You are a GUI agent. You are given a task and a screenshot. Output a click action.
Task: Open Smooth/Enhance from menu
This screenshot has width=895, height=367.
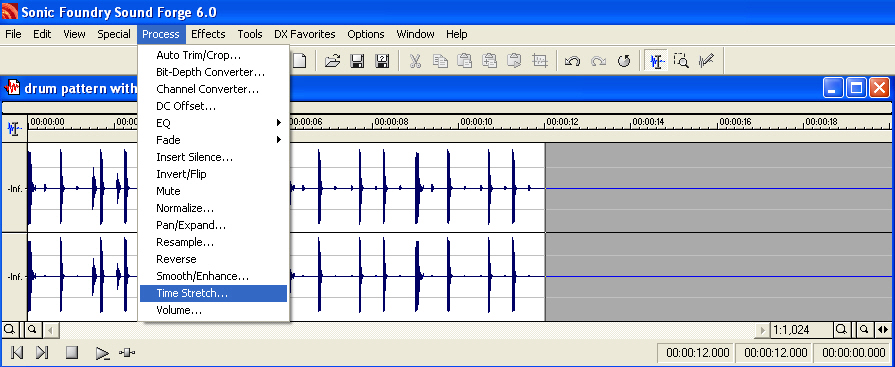click(213, 276)
